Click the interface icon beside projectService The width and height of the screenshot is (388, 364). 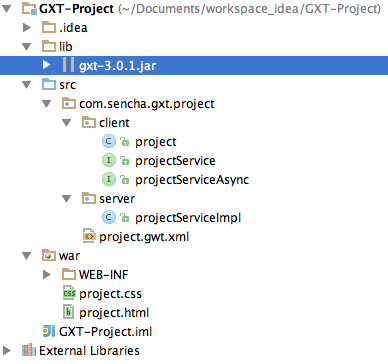[x=109, y=161]
